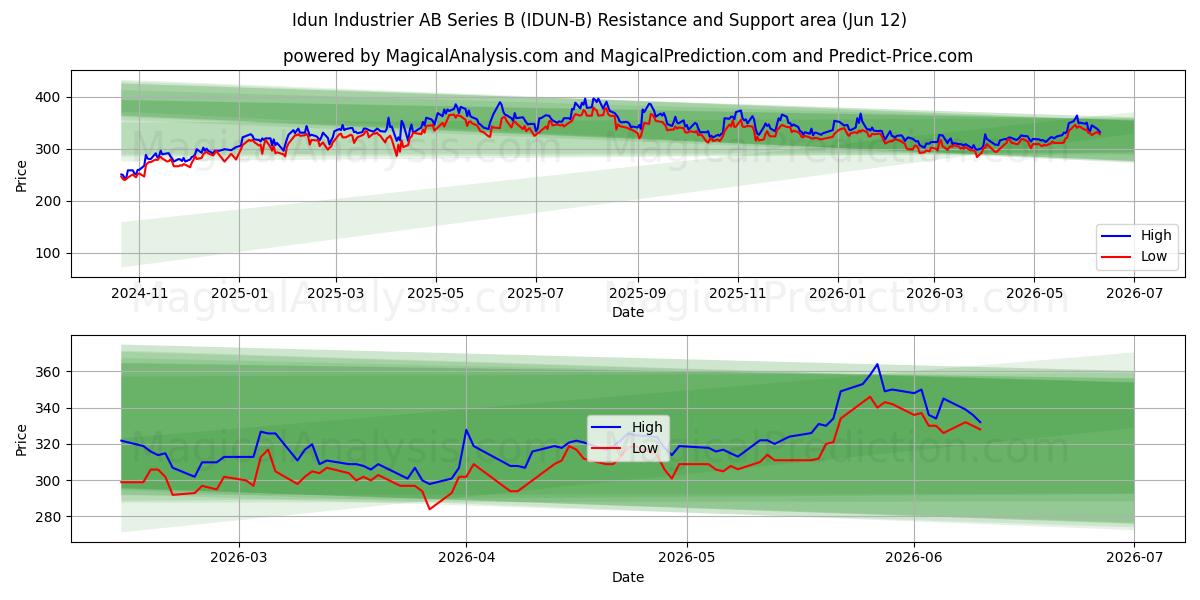
Task: Click the '2026-05' tick label on bottom chart
Action: (x=687, y=558)
